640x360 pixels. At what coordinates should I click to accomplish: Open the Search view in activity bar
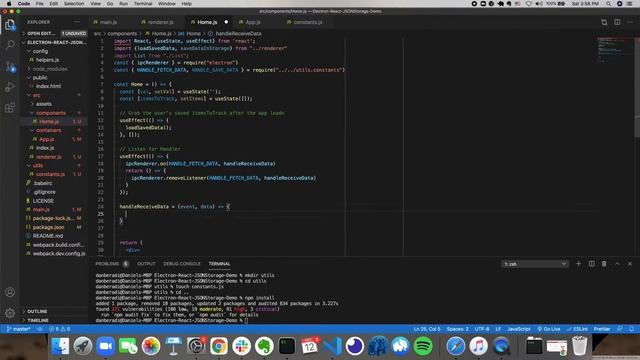[x=10, y=45]
